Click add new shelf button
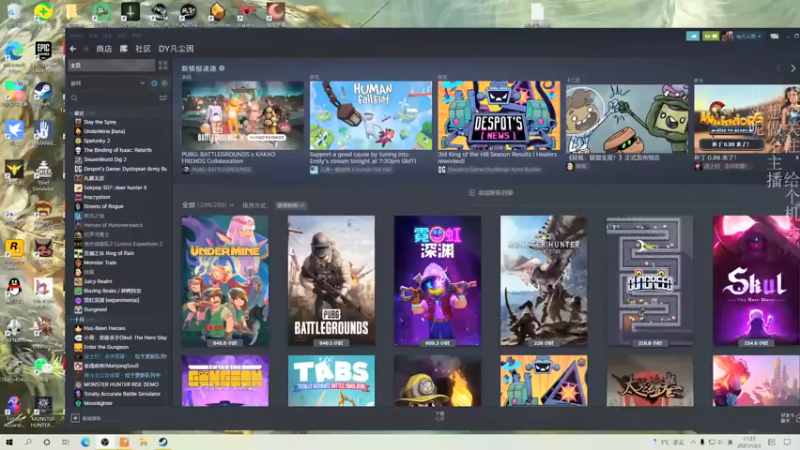 pyautogui.click(x=491, y=192)
